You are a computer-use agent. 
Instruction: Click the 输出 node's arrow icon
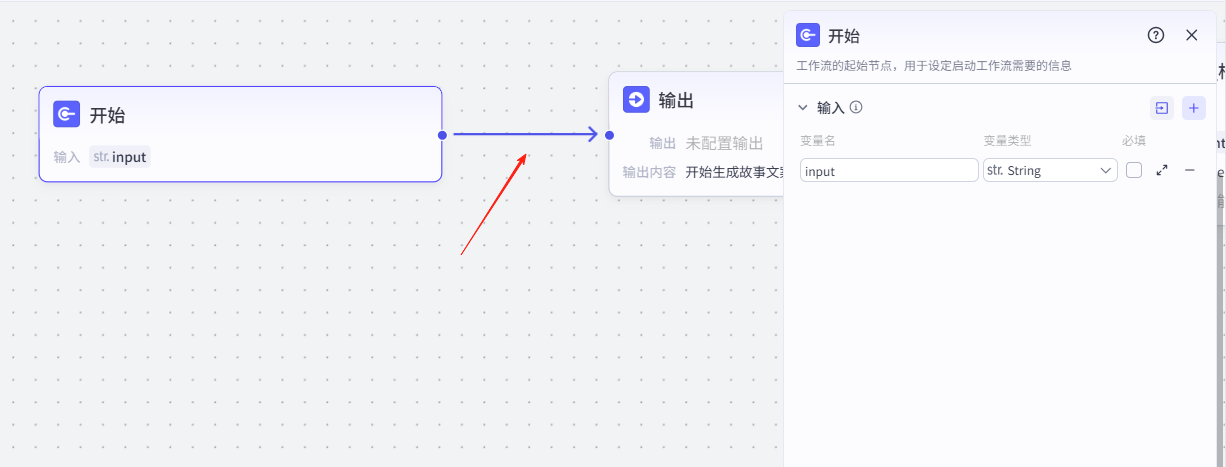click(x=636, y=99)
